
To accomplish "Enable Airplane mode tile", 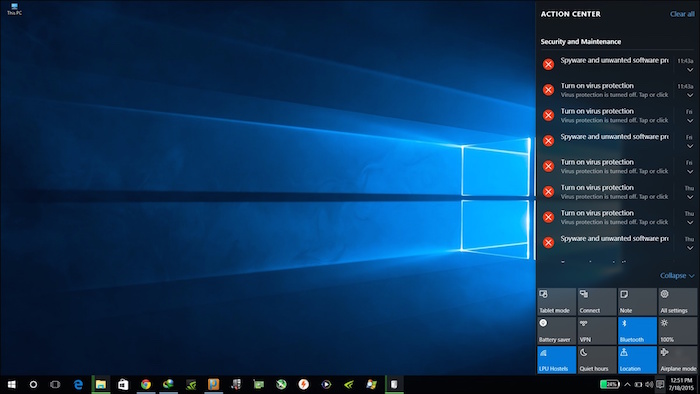I will tap(678, 360).
